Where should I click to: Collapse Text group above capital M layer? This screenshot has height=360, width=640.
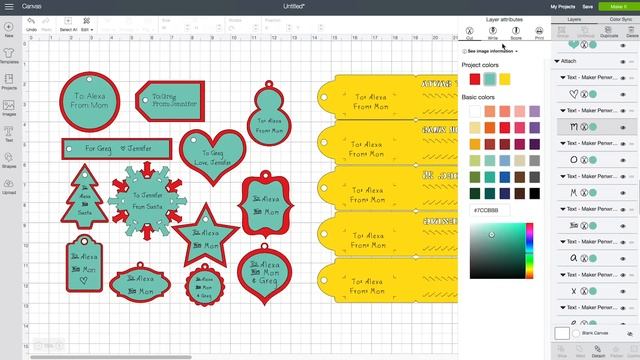click(x=563, y=176)
